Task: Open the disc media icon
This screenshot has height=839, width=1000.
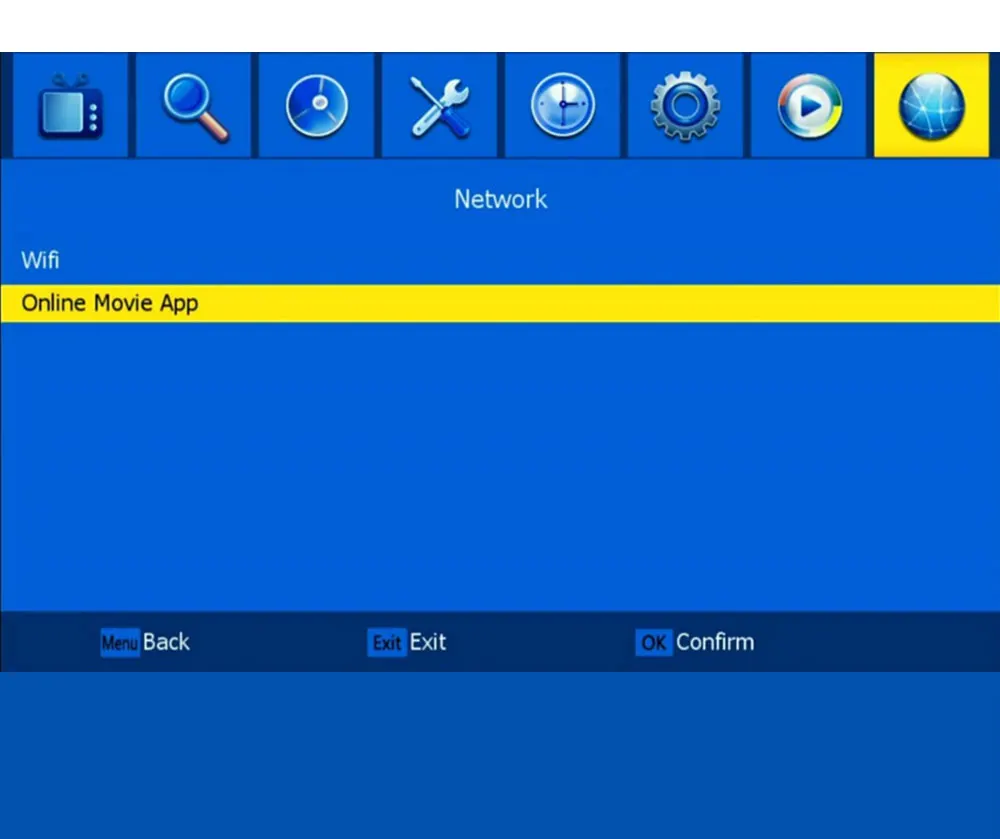Action: 316,105
